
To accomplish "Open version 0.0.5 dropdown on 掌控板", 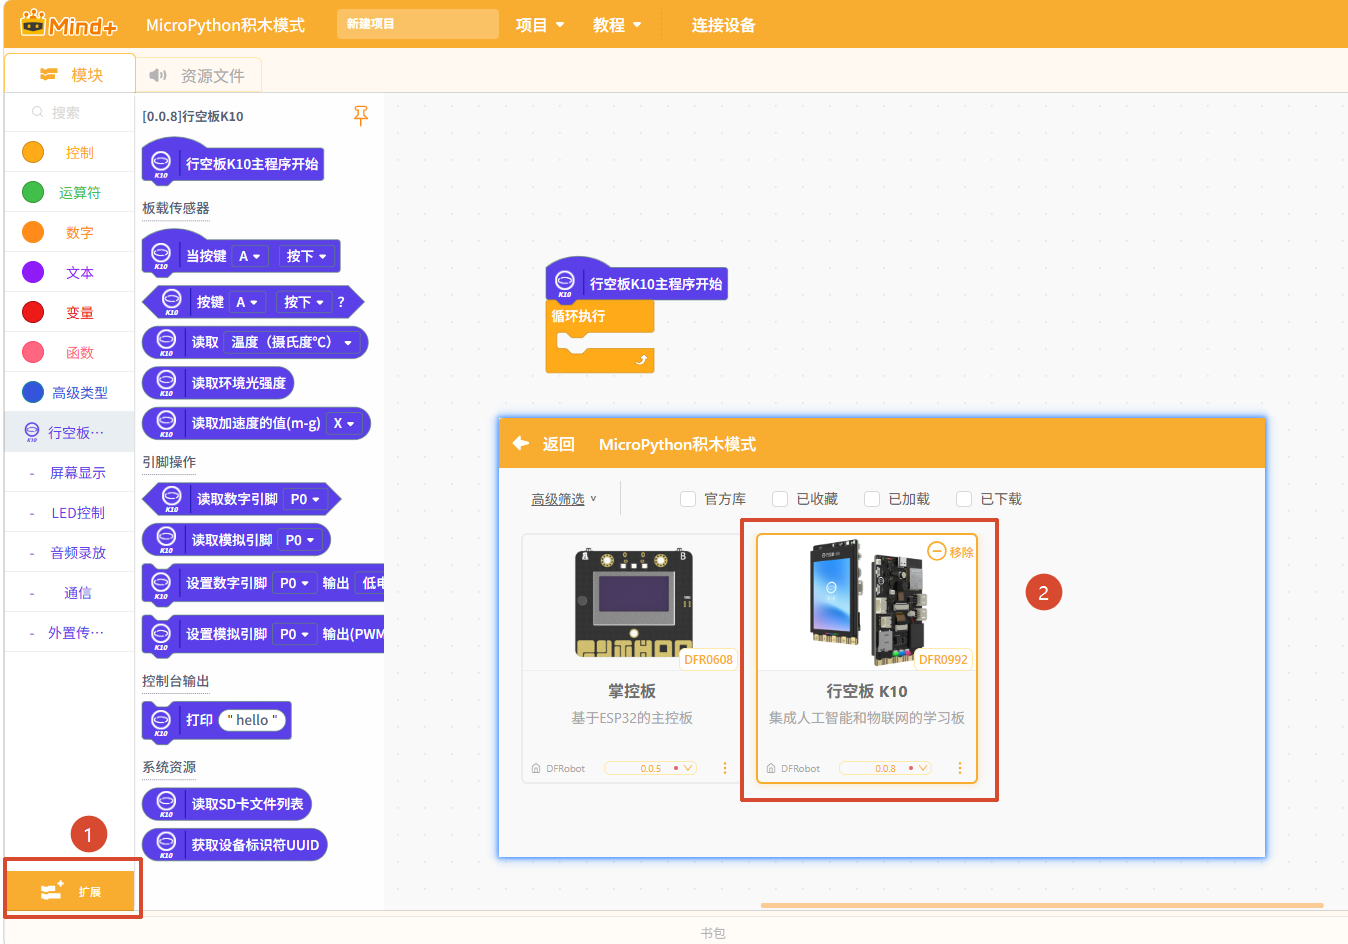I will point(650,768).
